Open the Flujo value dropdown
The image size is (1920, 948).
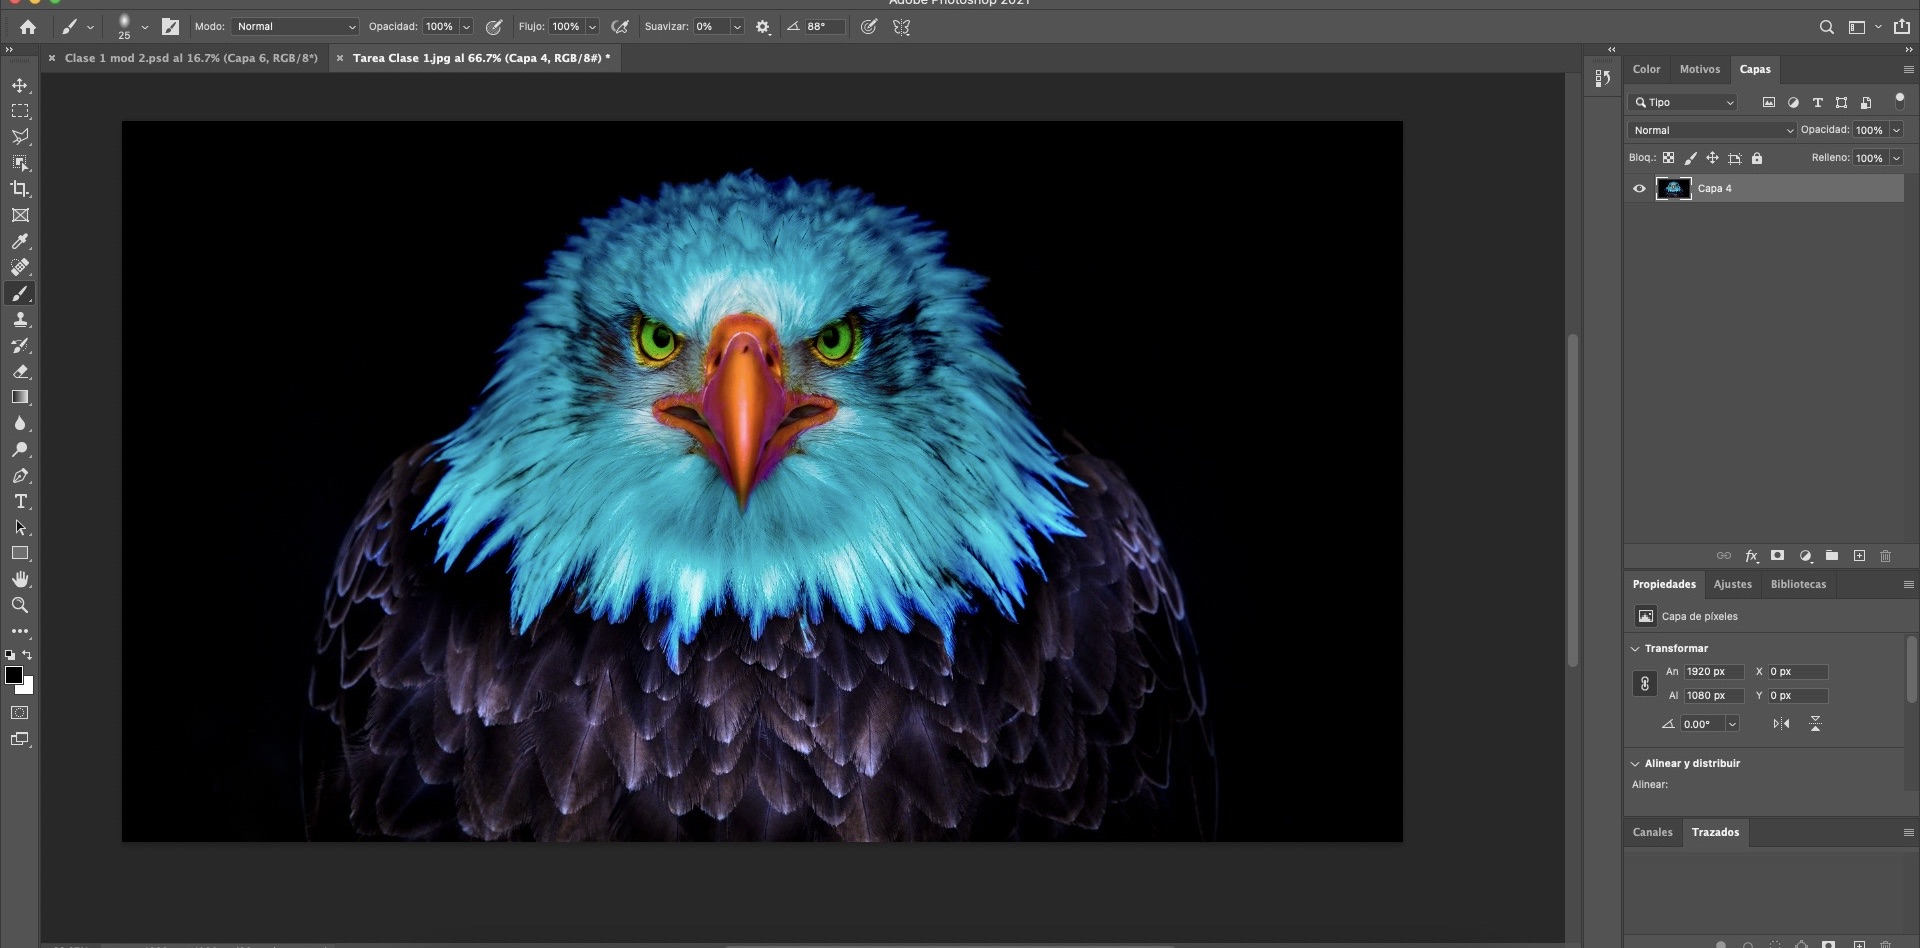pos(592,27)
